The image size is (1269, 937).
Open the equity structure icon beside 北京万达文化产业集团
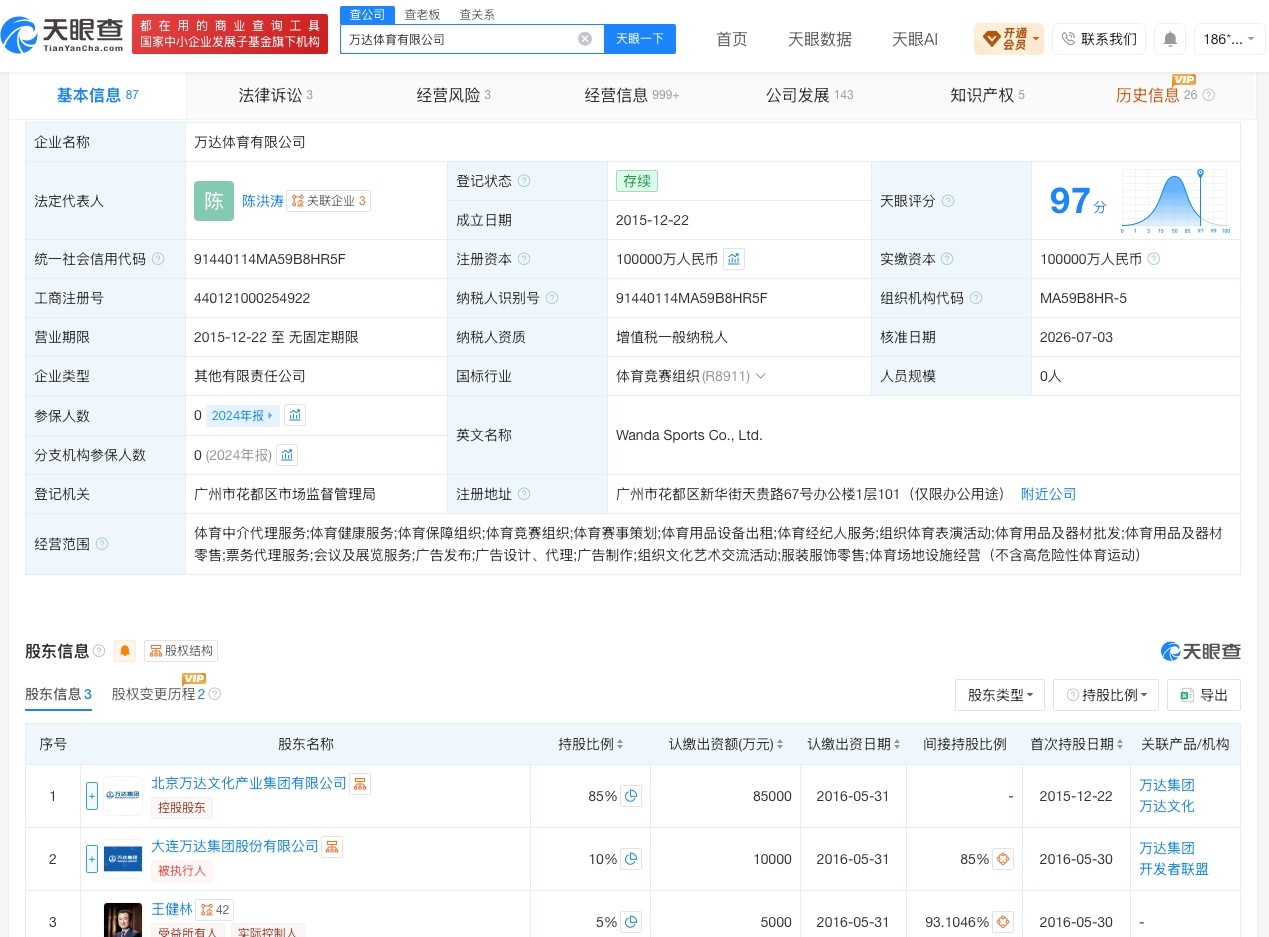(x=360, y=783)
